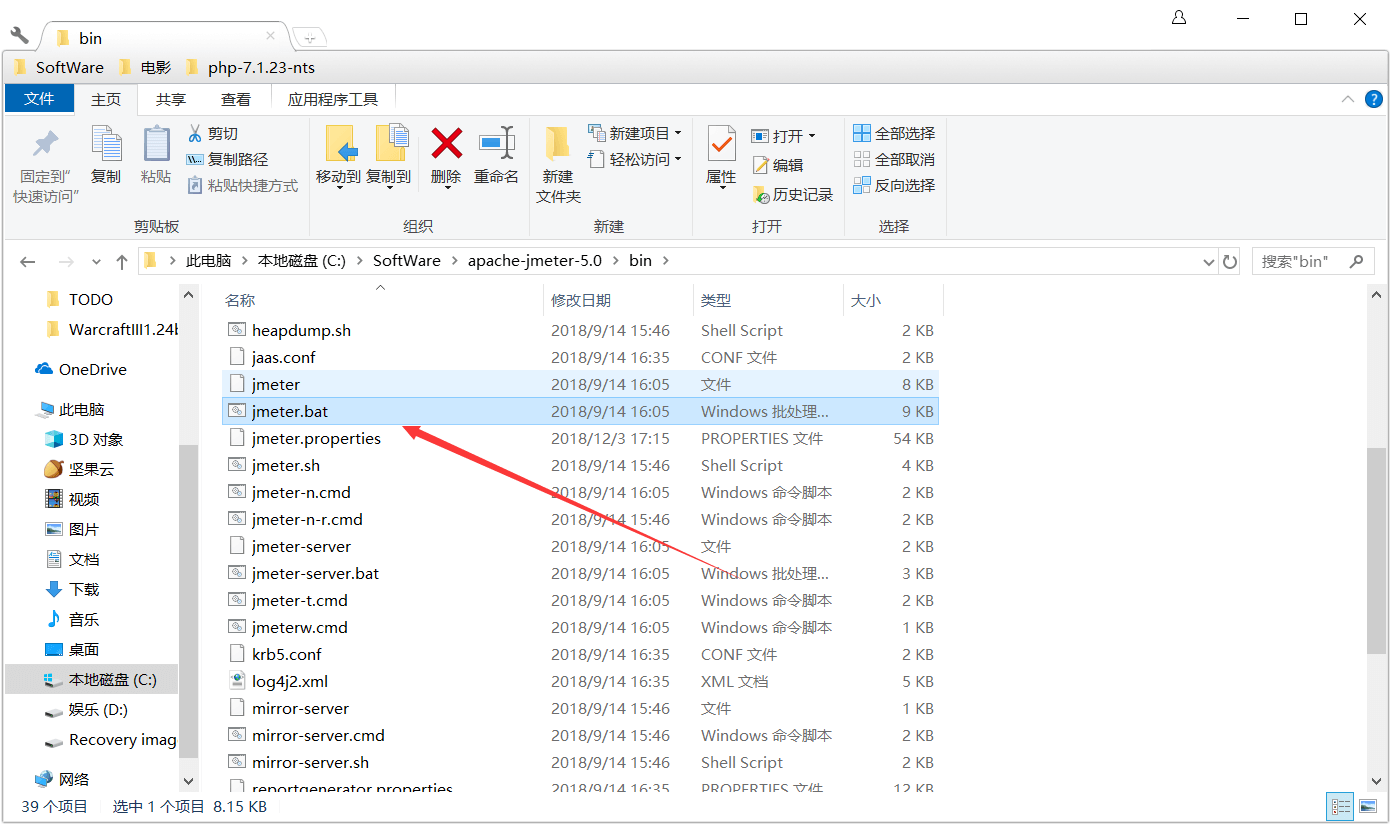1391x825 pixels.
Task: Click Select none (全部取消)
Action: click(894, 159)
